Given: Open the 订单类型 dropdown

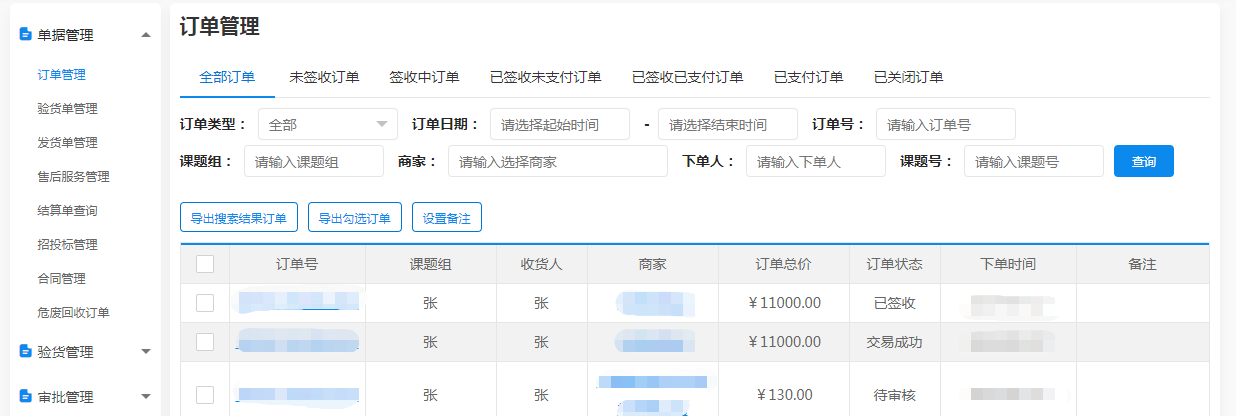Looking at the screenshot, I should [327, 124].
